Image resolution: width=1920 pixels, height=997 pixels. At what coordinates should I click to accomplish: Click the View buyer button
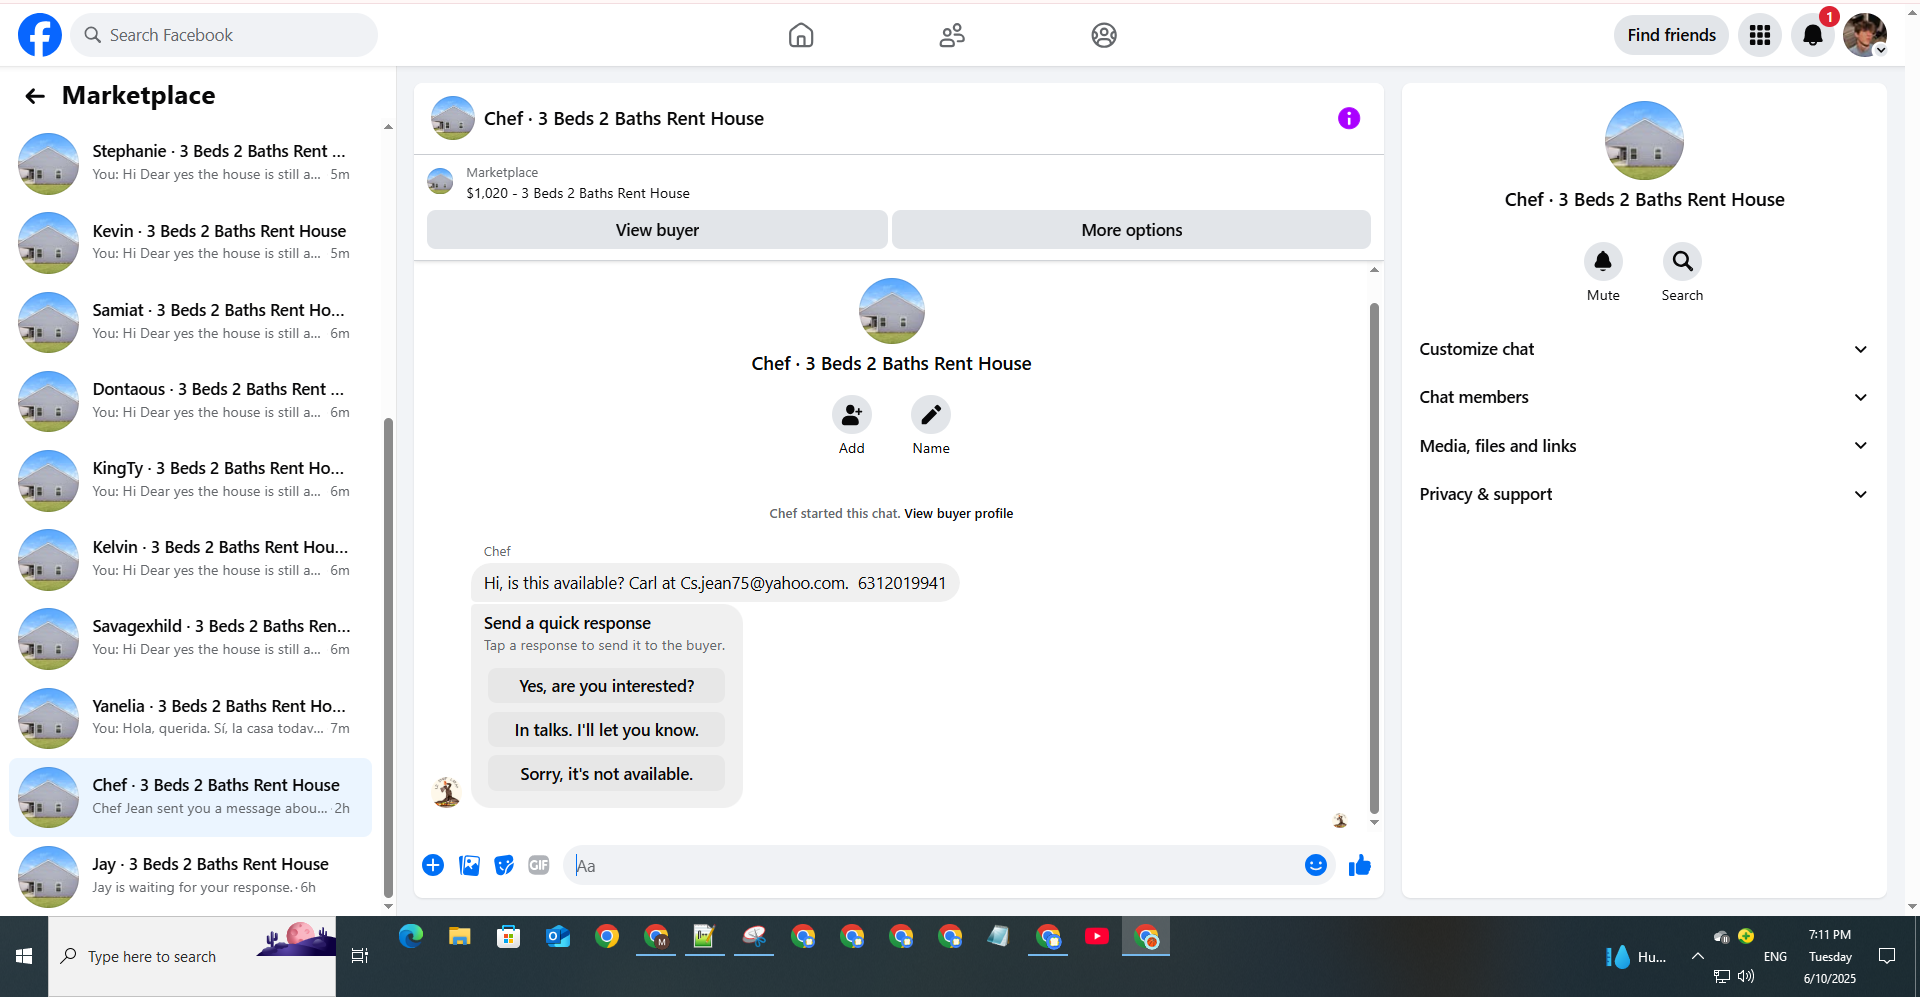(657, 230)
